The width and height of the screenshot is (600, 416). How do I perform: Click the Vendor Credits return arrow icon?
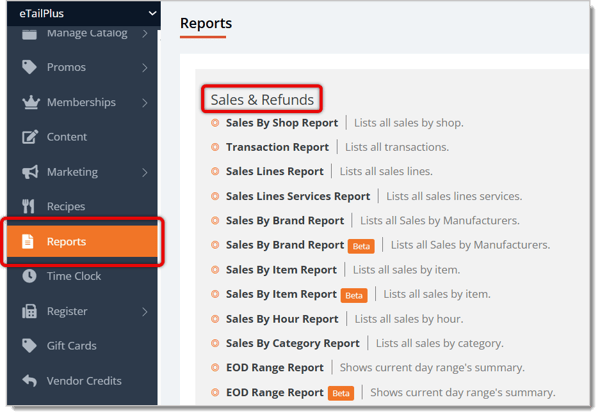(x=29, y=380)
